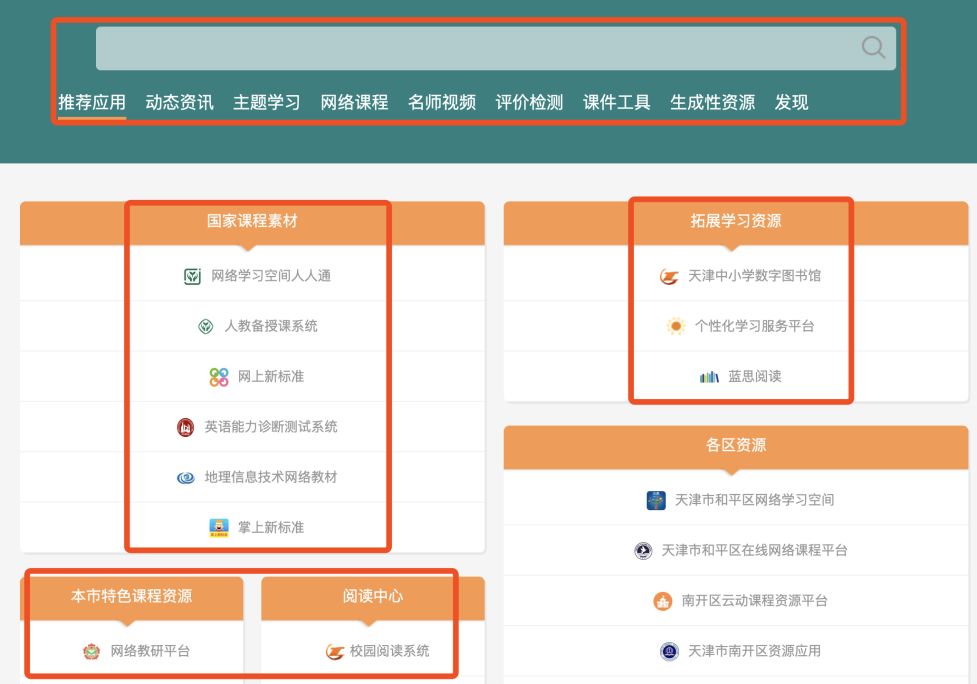Viewport: 977px width, 684px height.
Task: Click the 本市特色课程资源 section header
Action: (131, 597)
